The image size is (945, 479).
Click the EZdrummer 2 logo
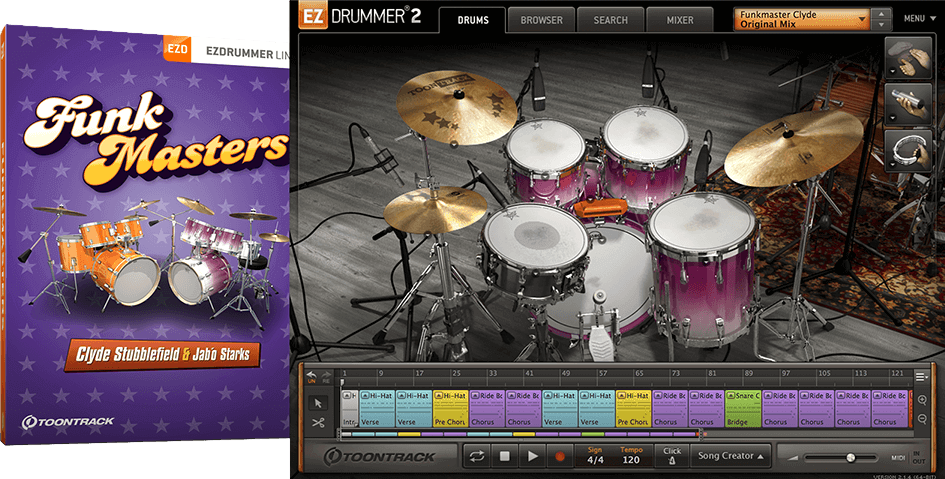pos(360,17)
